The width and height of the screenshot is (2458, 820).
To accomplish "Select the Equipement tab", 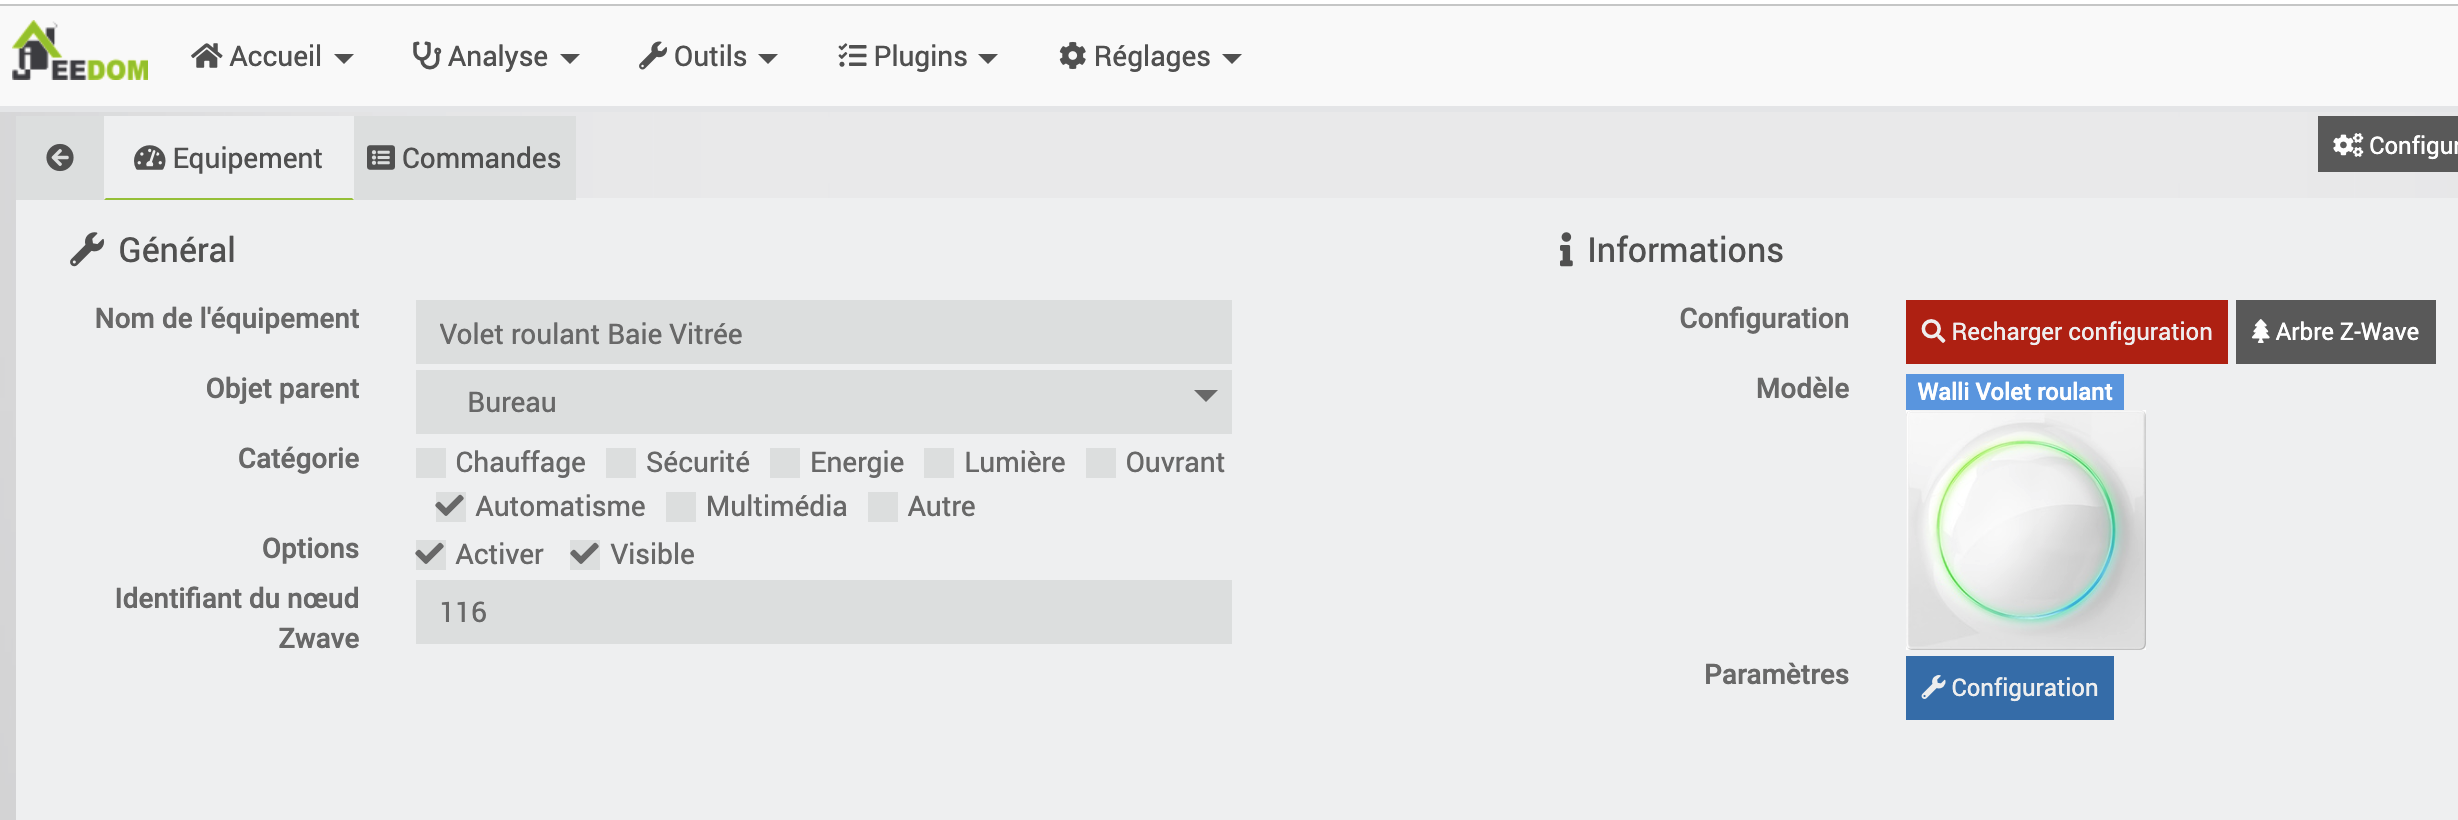I will pos(229,158).
